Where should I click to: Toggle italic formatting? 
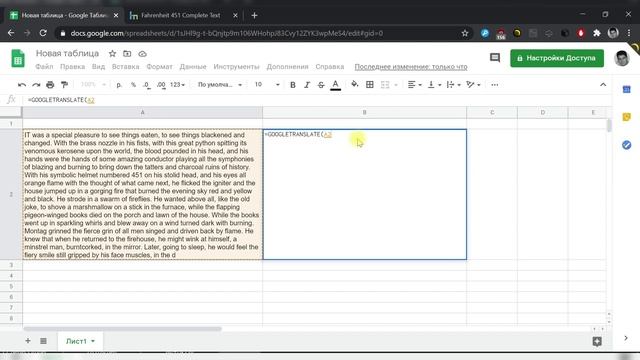[x=307, y=85]
